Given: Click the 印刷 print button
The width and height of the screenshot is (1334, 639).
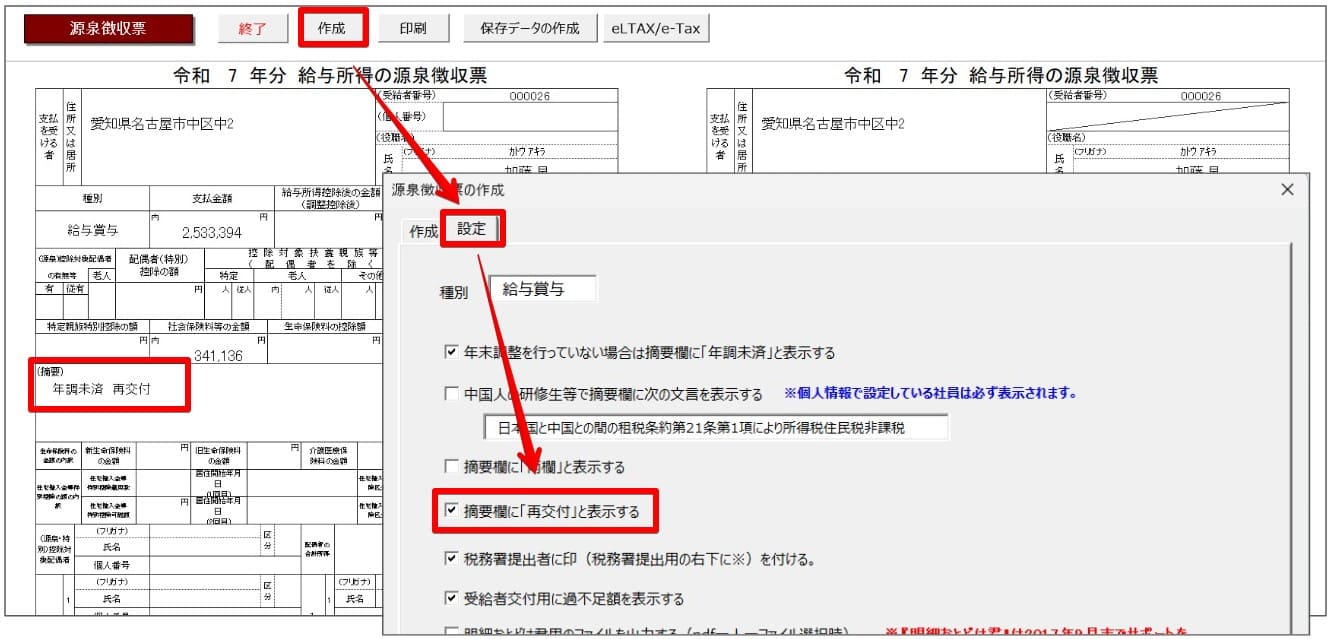Looking at the screenshot, I should [412, 29].
